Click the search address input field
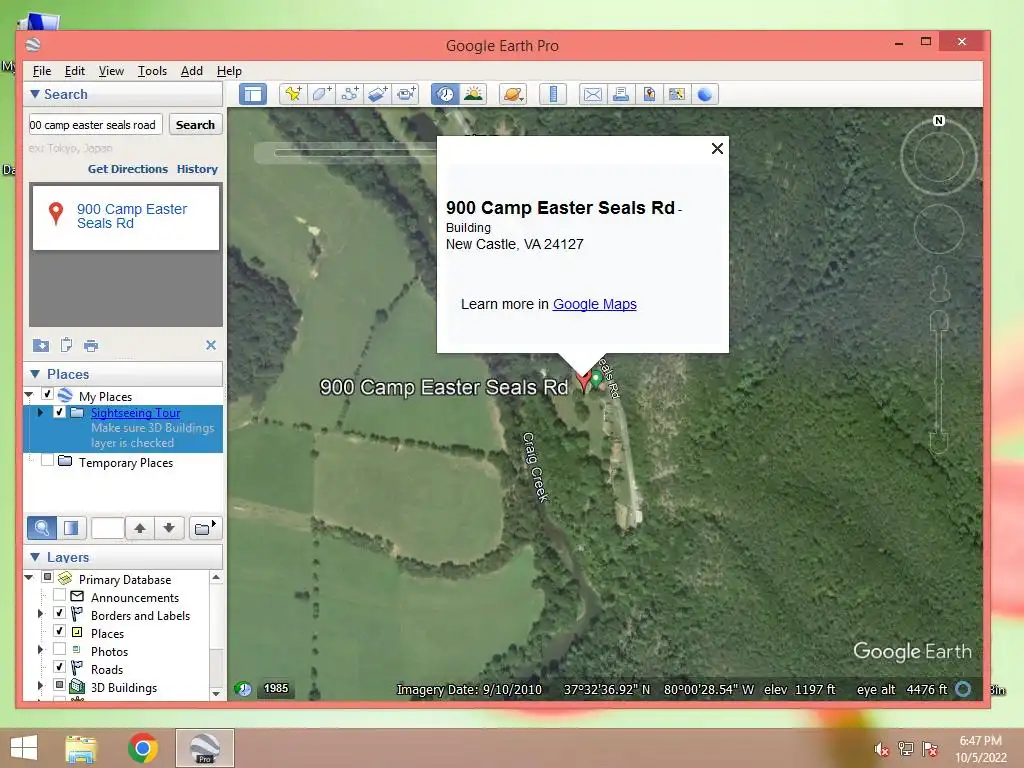This screenshot has height=768, width=1024. pos(95,125)
